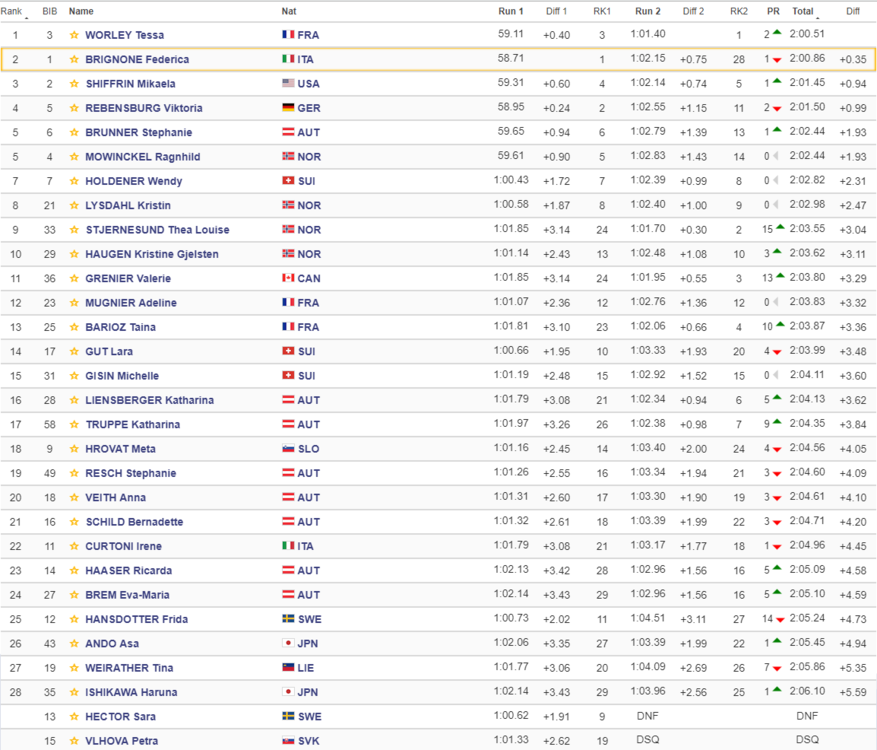Screen dimensions: 877x750
Task: Click the GISIN Michelle name link
Action: [x=122, y=376]
